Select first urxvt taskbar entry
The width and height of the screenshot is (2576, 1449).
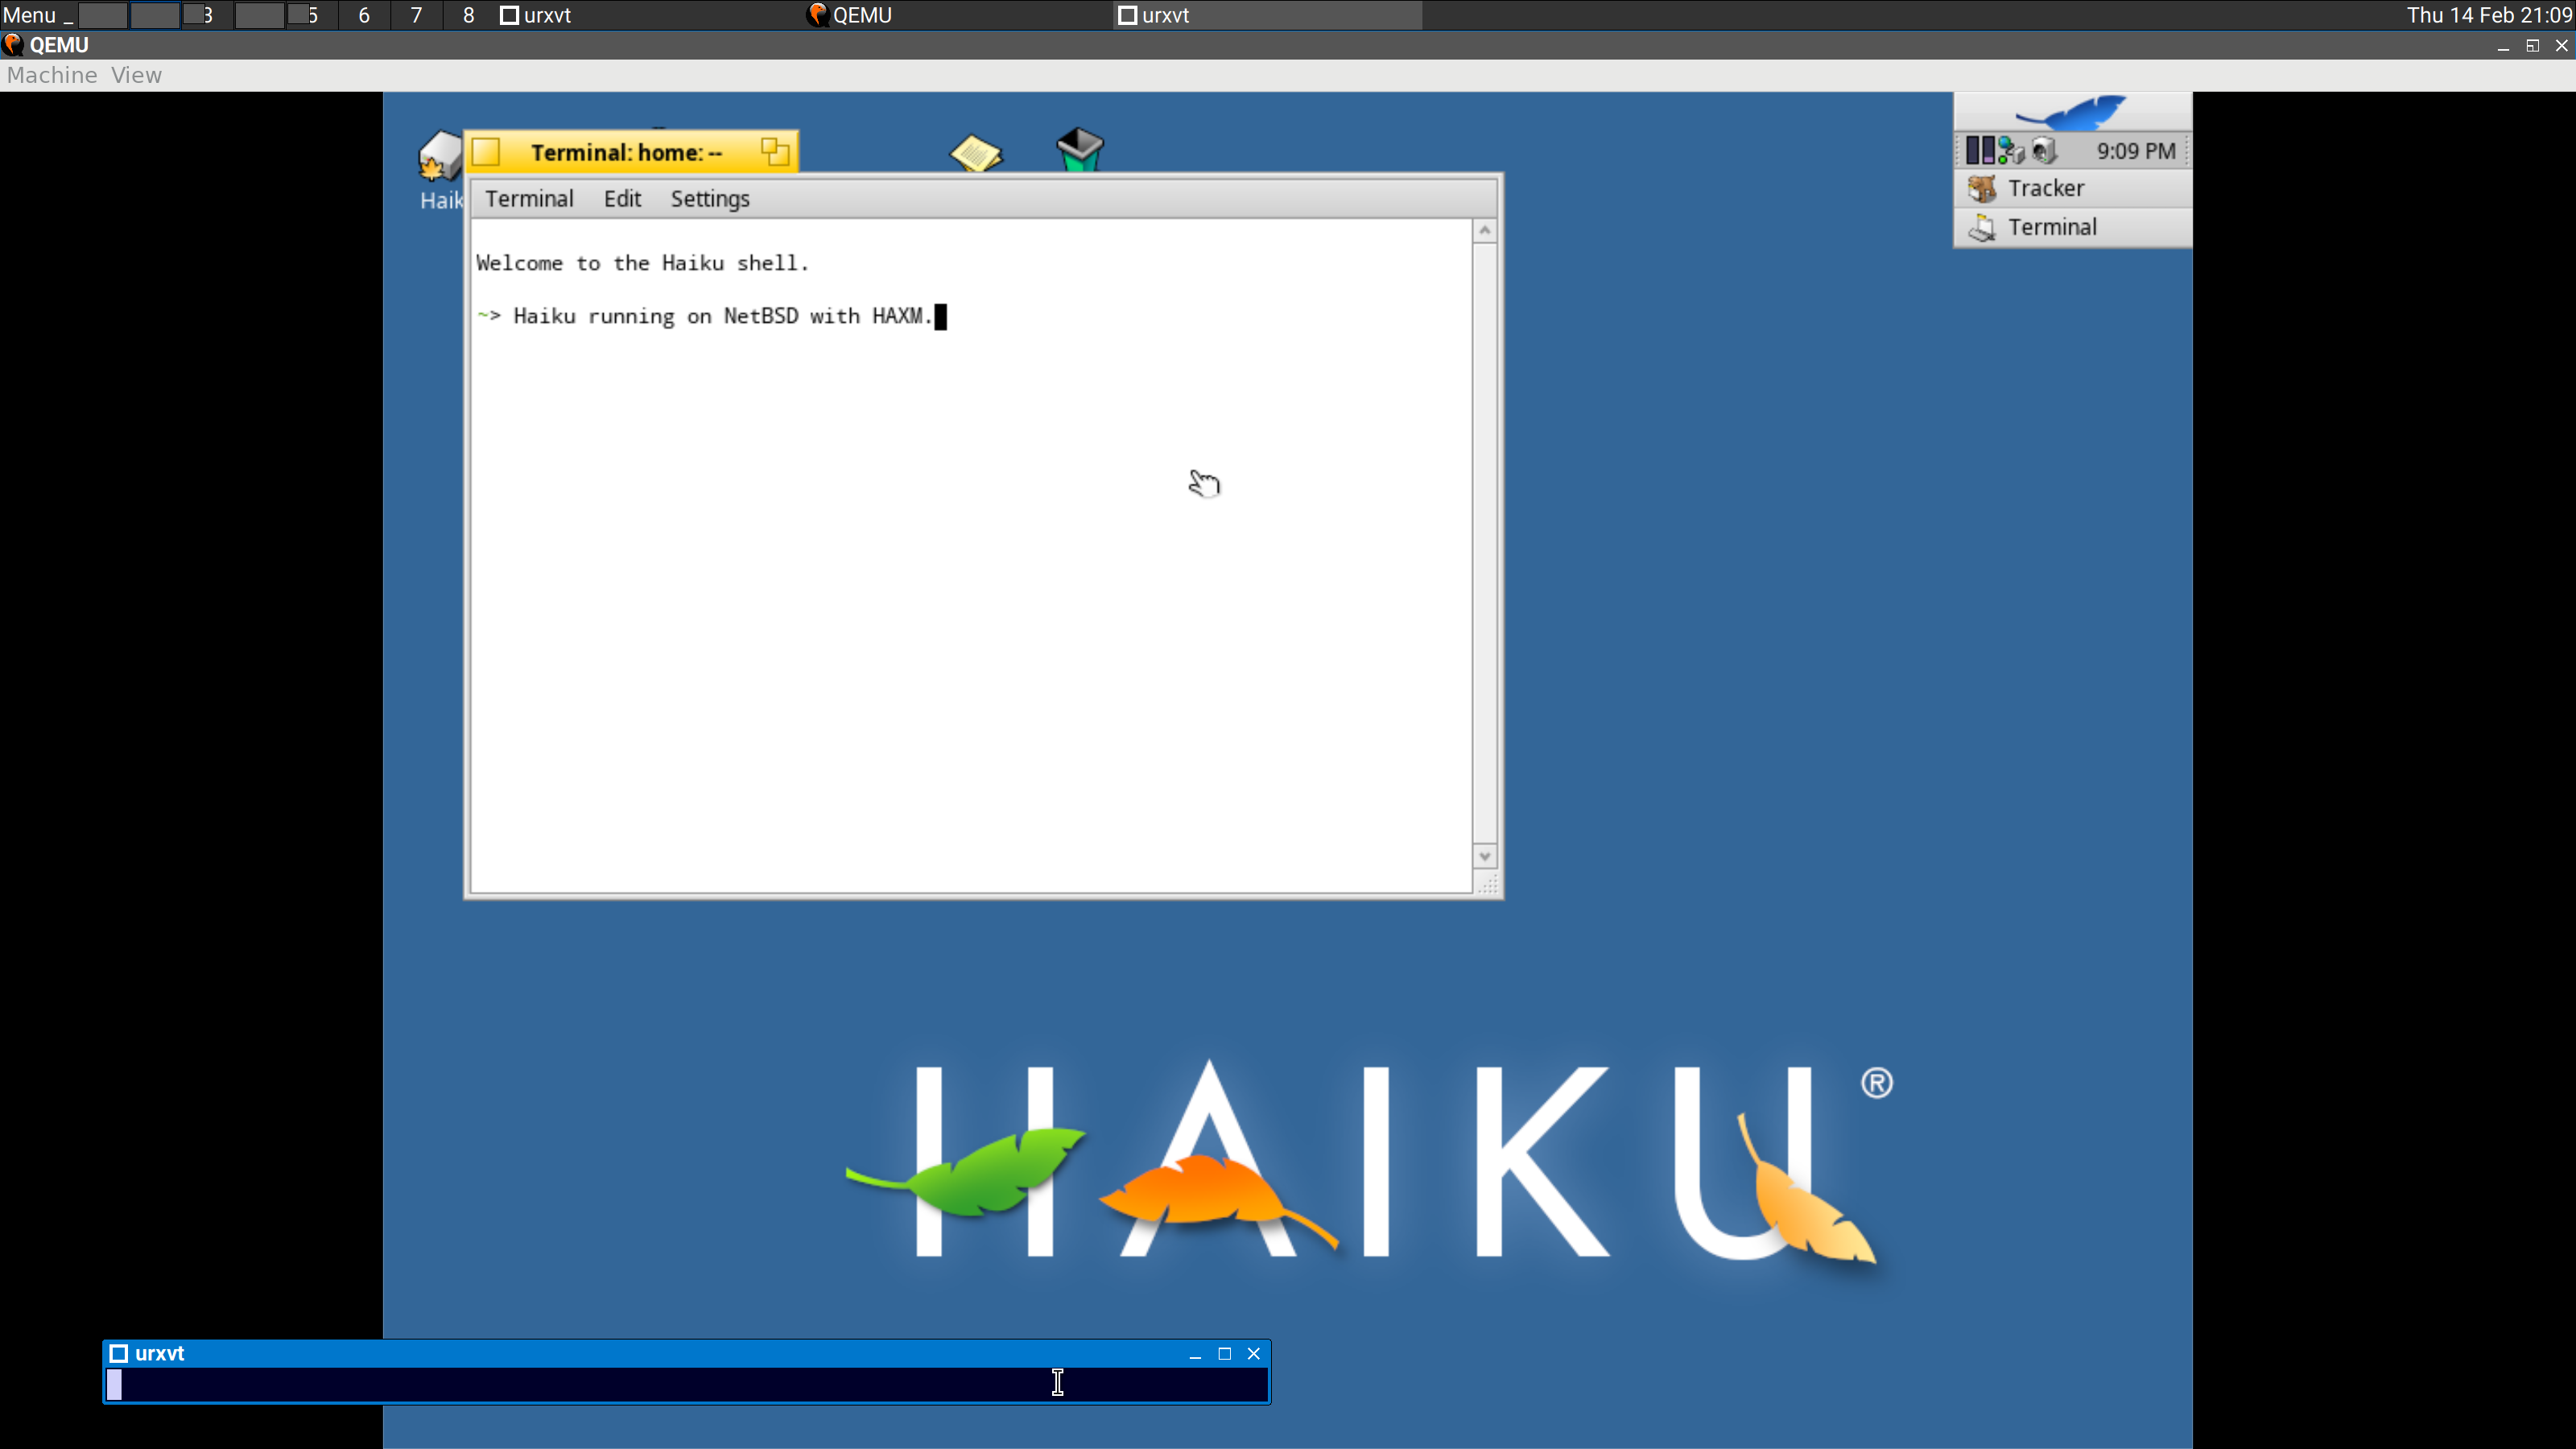click(648, 15)
